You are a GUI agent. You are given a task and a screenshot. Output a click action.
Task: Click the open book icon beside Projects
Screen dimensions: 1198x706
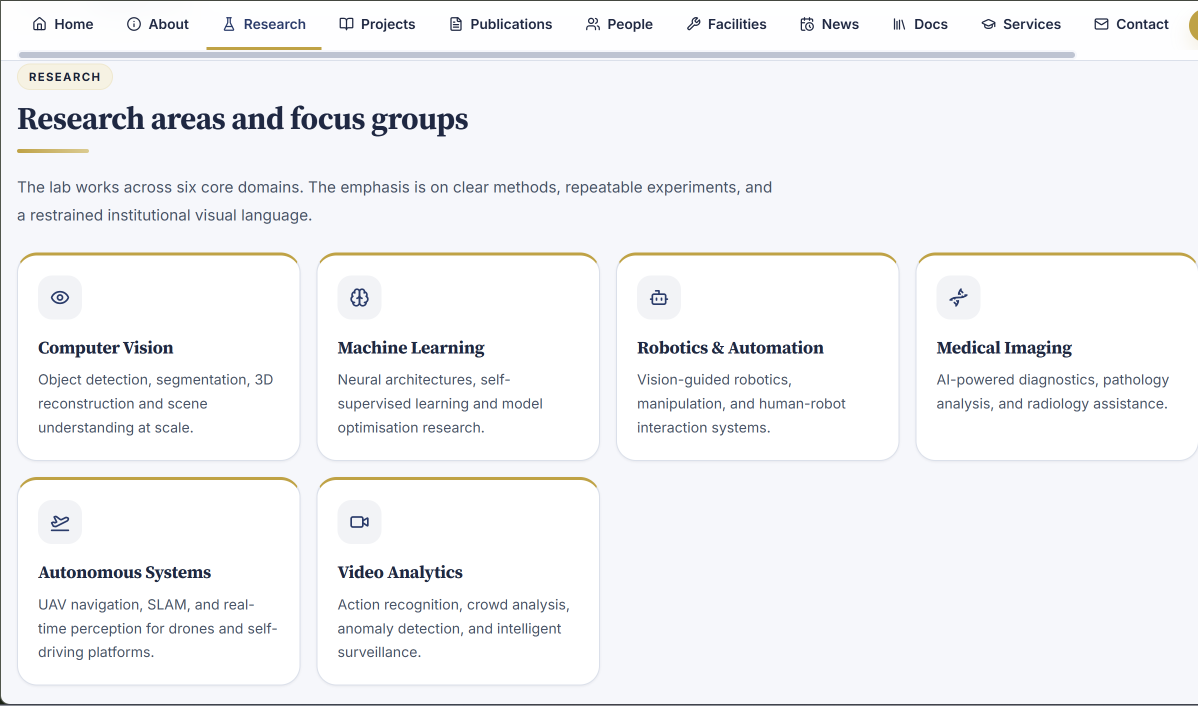coord(346,24)
